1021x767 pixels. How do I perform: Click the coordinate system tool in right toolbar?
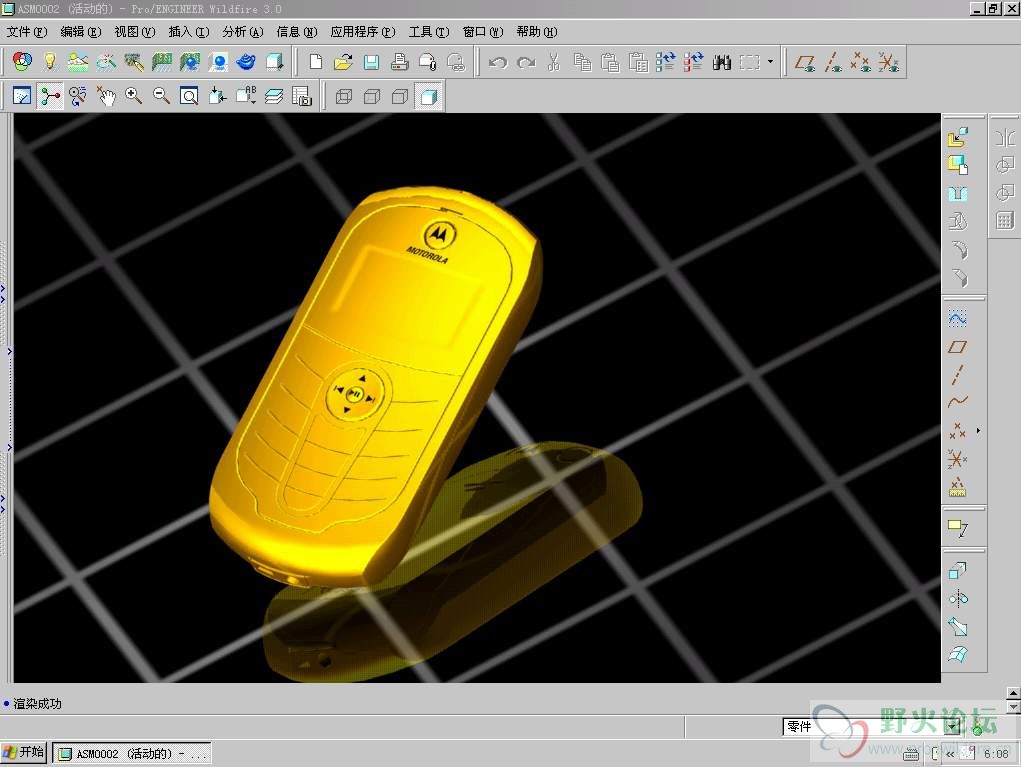click(x=958, y=459)
